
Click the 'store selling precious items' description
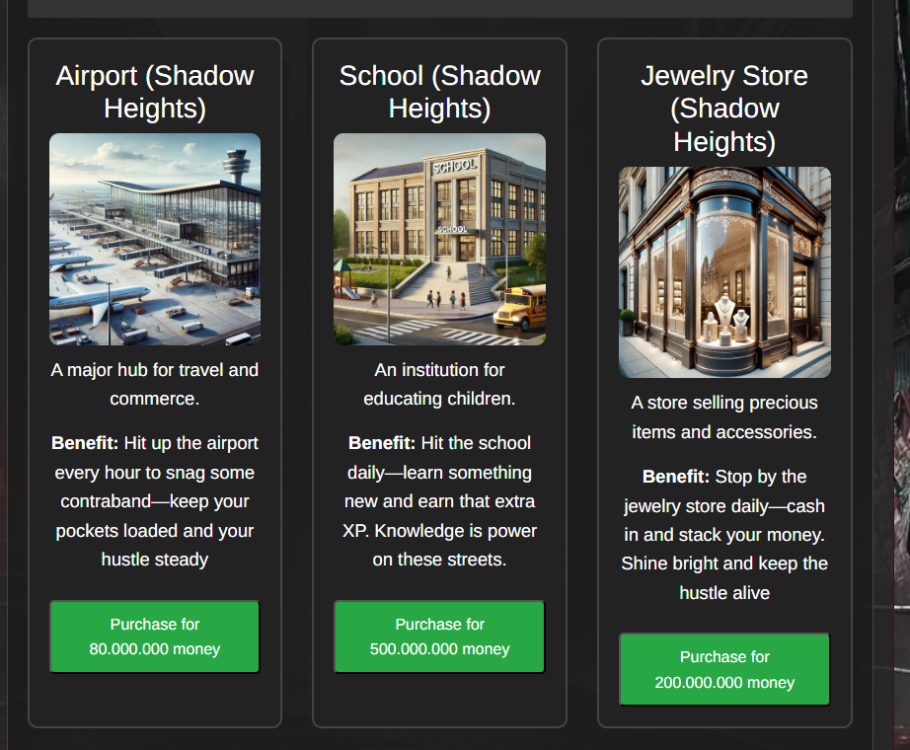tap(724, 417)
